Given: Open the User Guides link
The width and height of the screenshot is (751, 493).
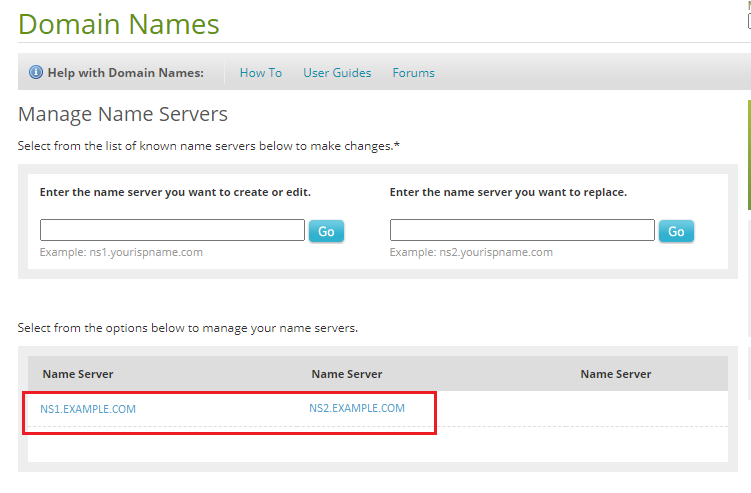Looking at the screenshot, I should 337,73.
